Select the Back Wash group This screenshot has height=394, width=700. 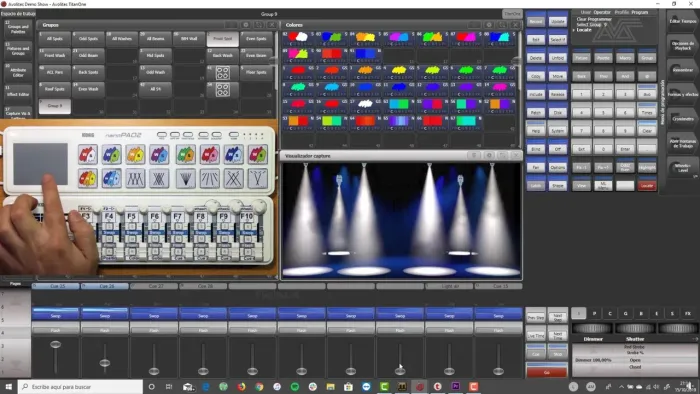(222, 55)
